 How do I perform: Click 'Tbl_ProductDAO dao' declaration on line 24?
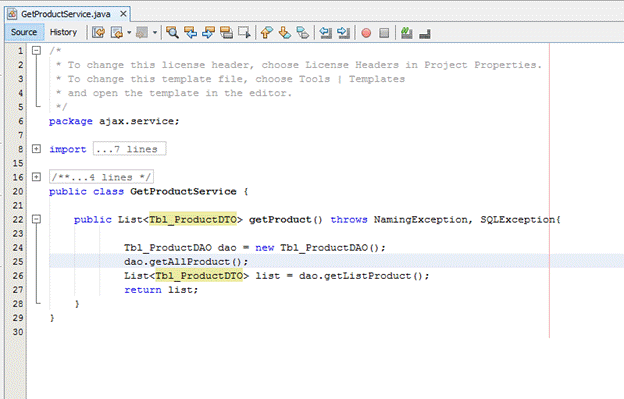(180, 247)
